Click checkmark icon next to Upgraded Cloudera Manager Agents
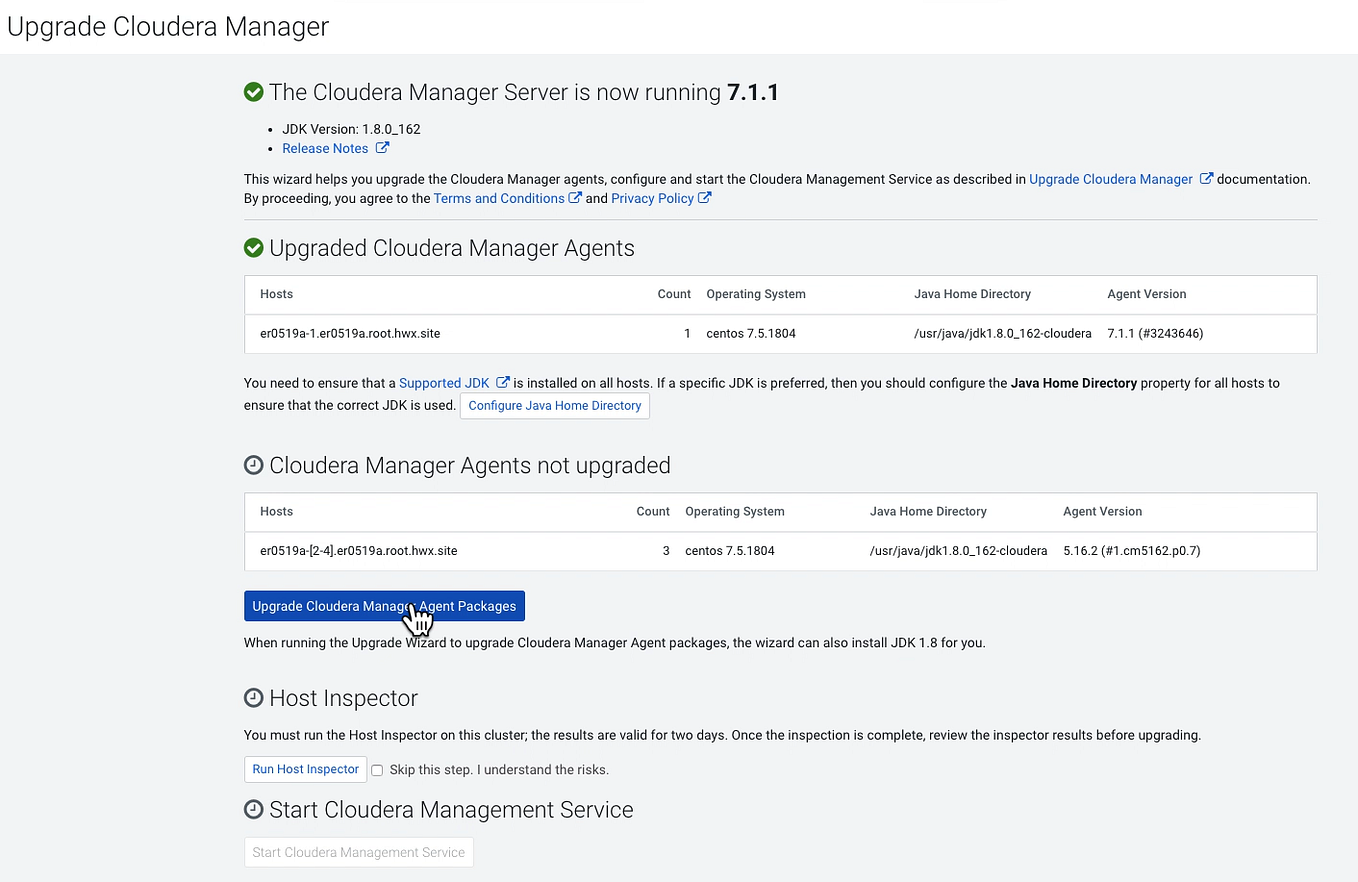 [254, 248]
